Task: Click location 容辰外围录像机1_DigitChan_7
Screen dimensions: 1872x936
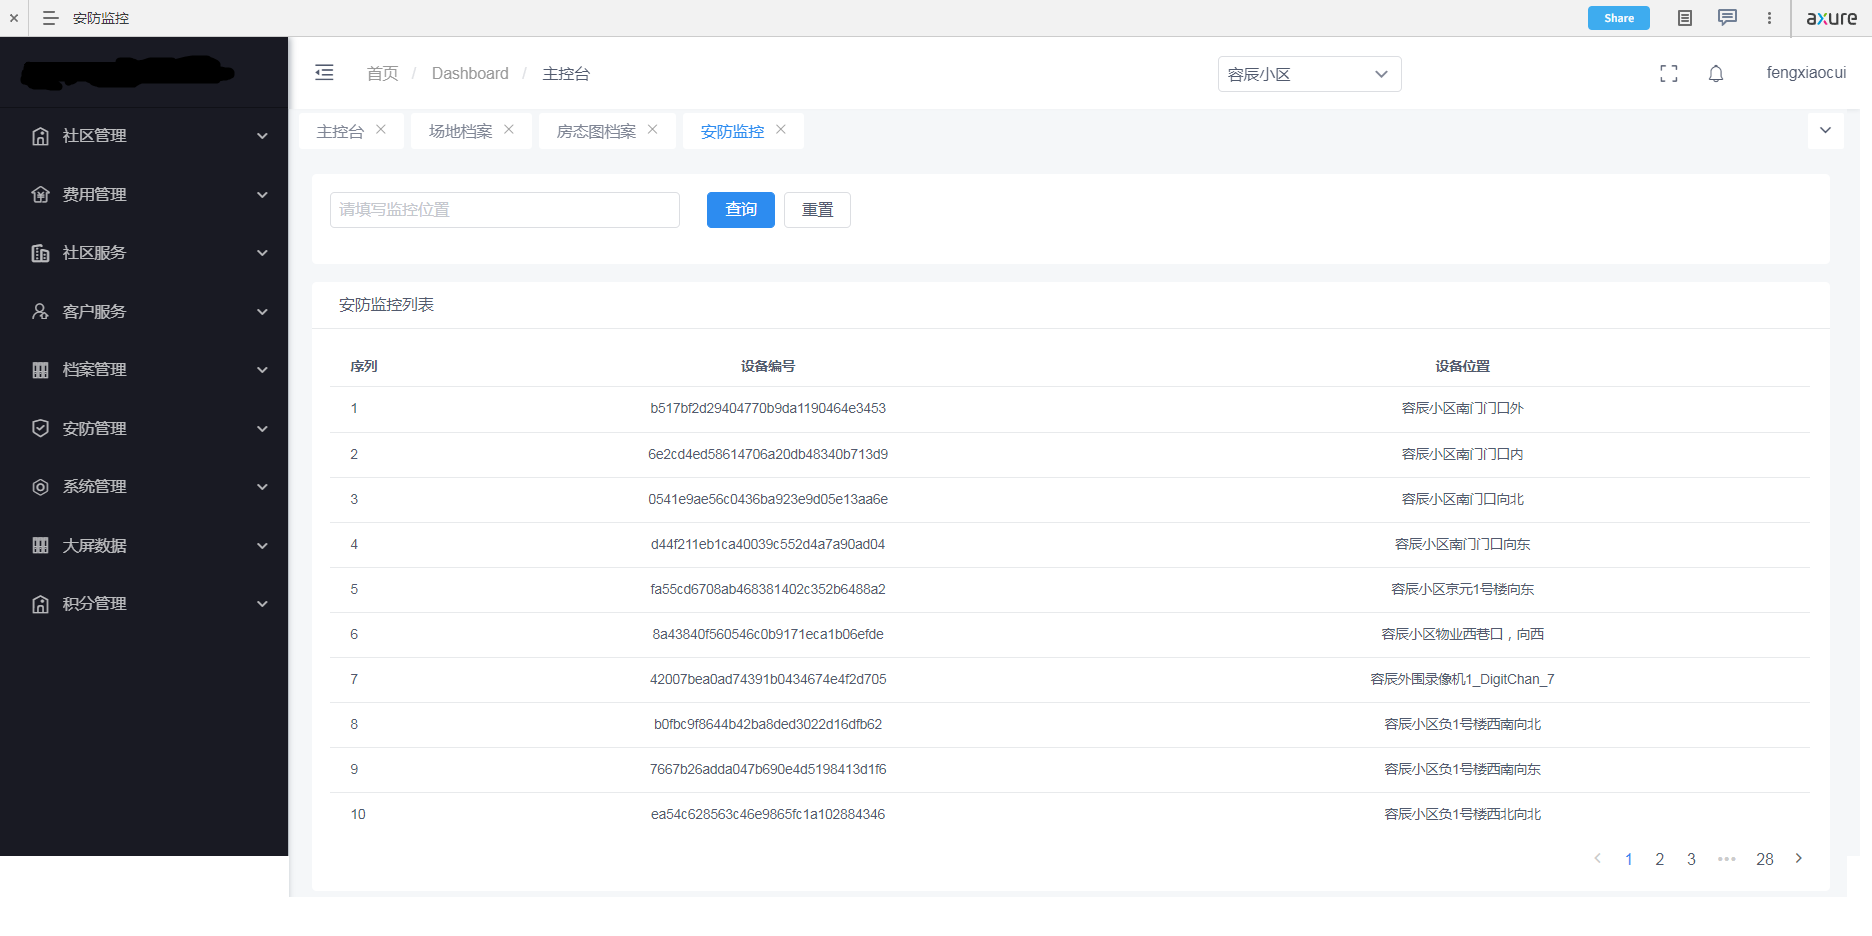Action: point(1462,679)
